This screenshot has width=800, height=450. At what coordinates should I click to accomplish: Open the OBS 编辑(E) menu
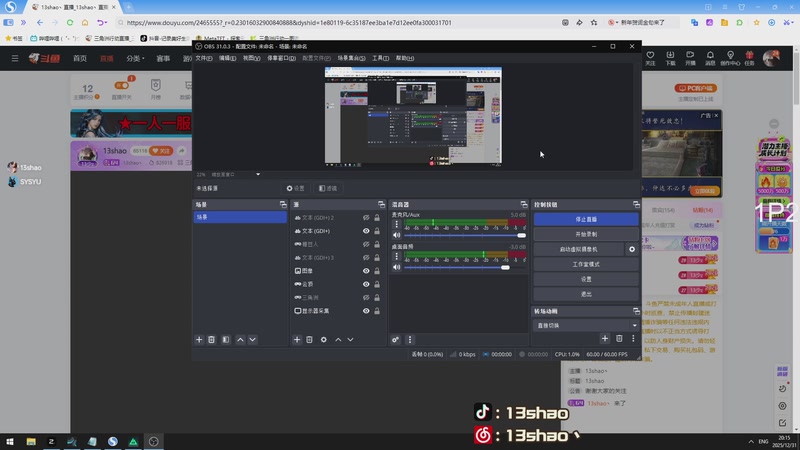point(228,58)
